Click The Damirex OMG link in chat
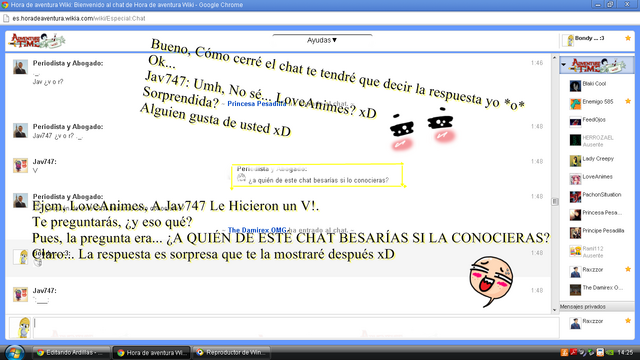The width and height of the screenshot is (640, 360). pyautogui.click(x=258, y=230)
